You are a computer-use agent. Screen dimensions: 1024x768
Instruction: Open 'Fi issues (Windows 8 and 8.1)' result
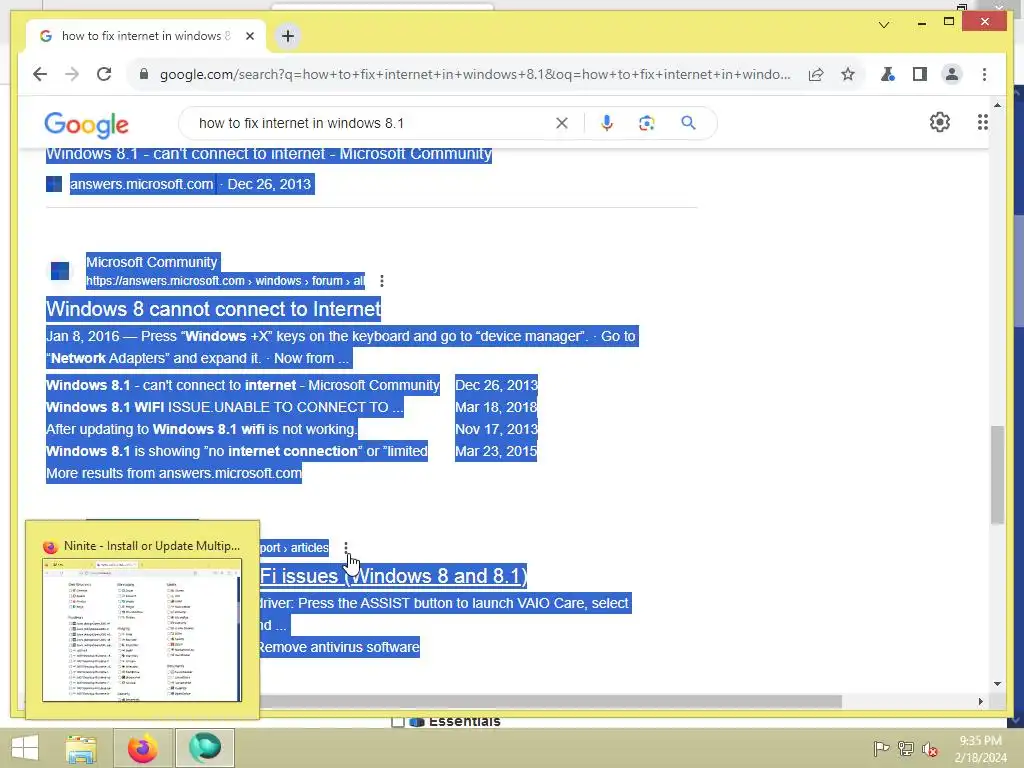[x=393, y=576]
